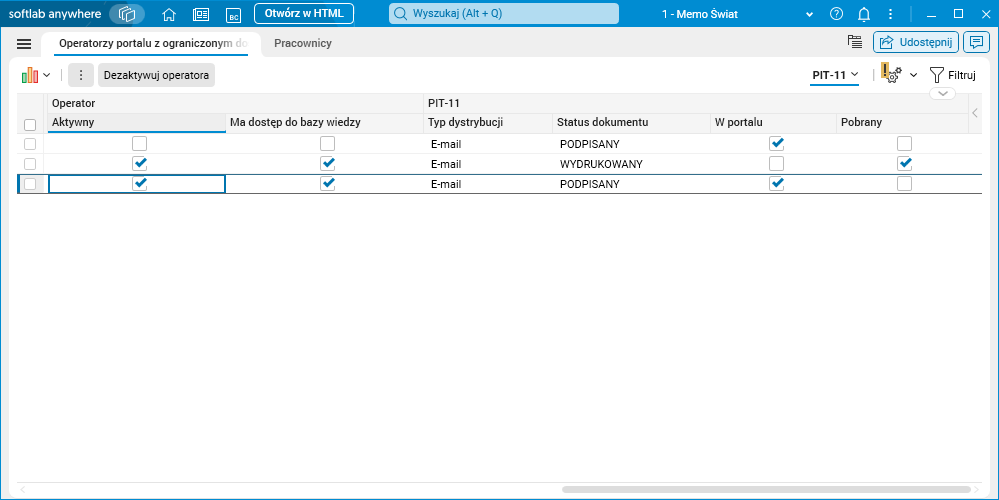Open the notifications bell

click(x=864, y=13)
